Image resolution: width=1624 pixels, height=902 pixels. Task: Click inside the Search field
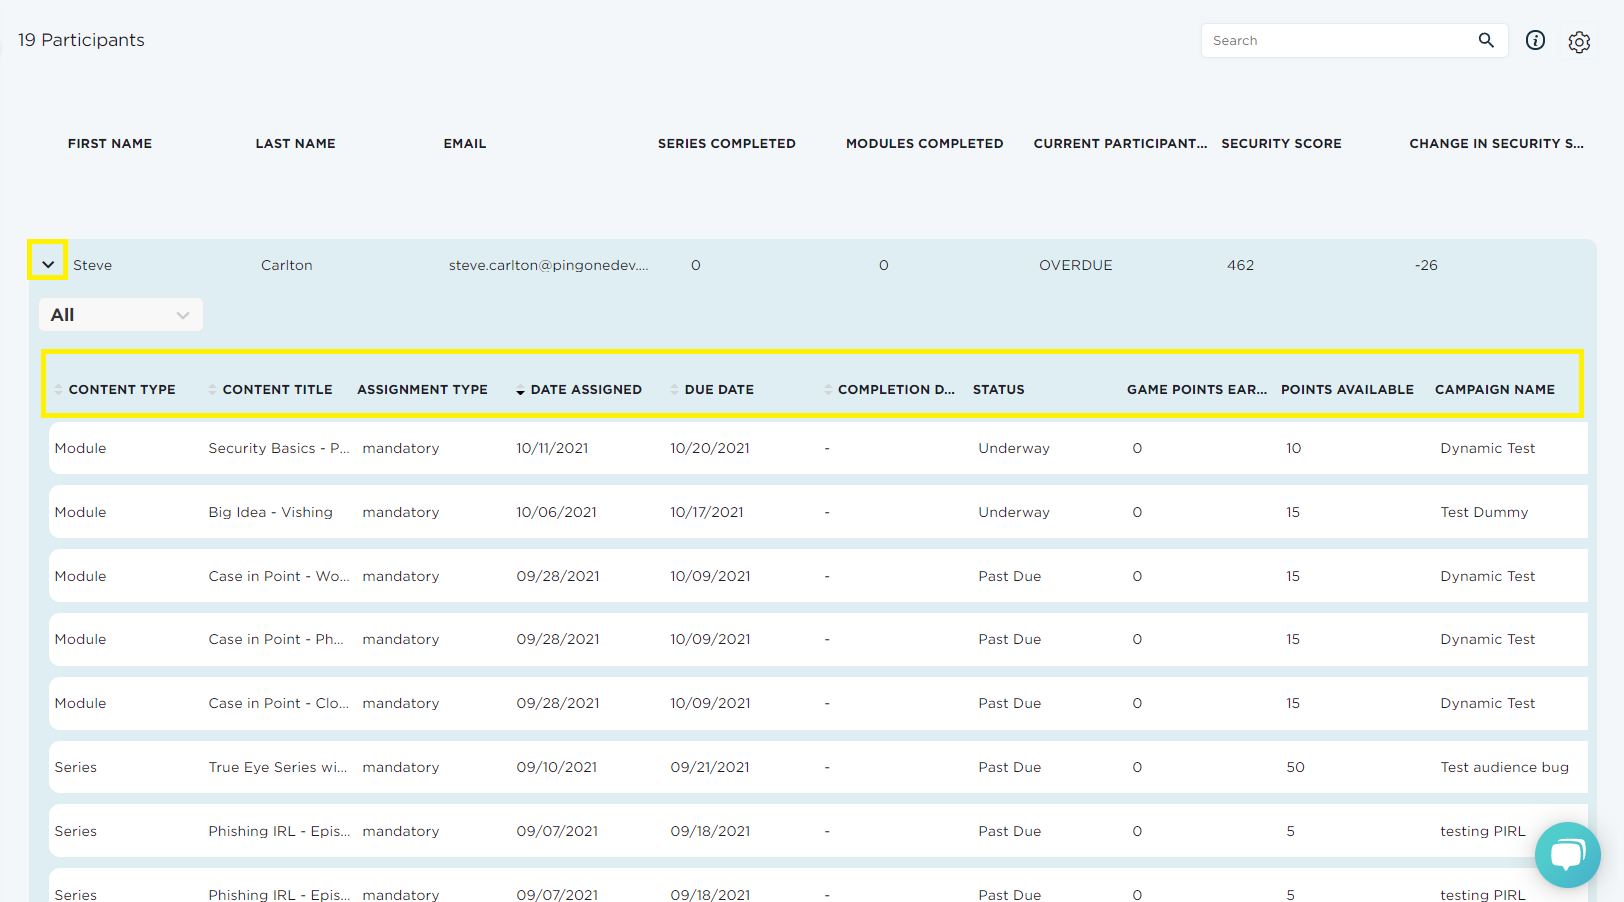(1335, 41)
